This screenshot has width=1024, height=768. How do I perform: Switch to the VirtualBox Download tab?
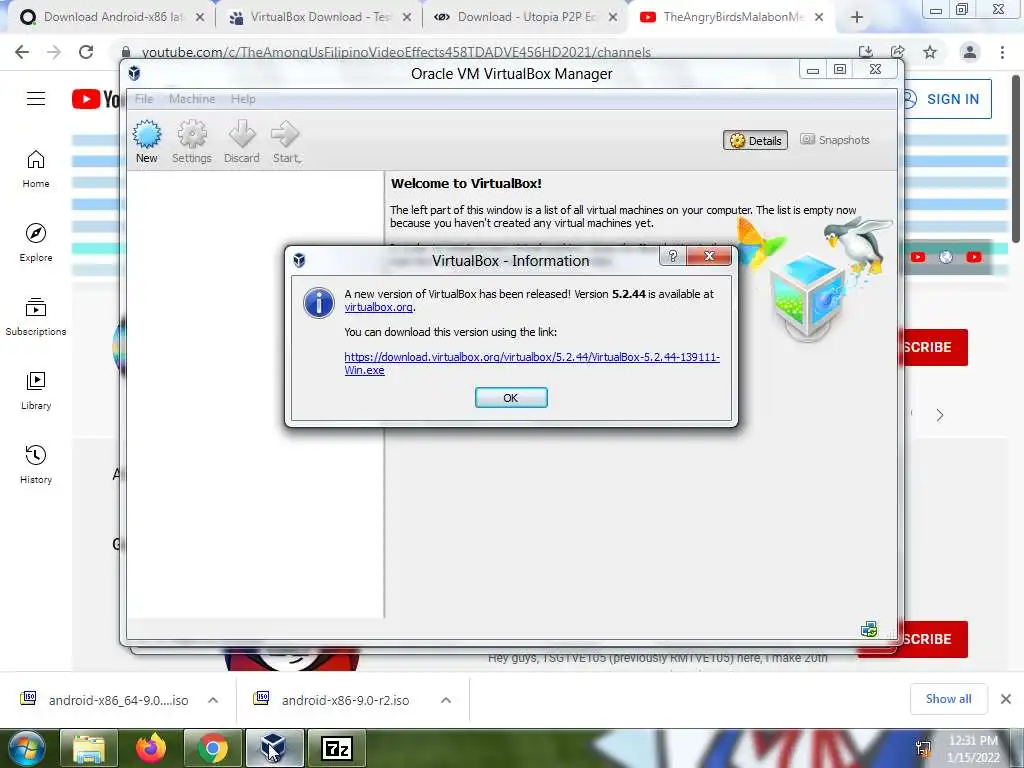(320, 17)
